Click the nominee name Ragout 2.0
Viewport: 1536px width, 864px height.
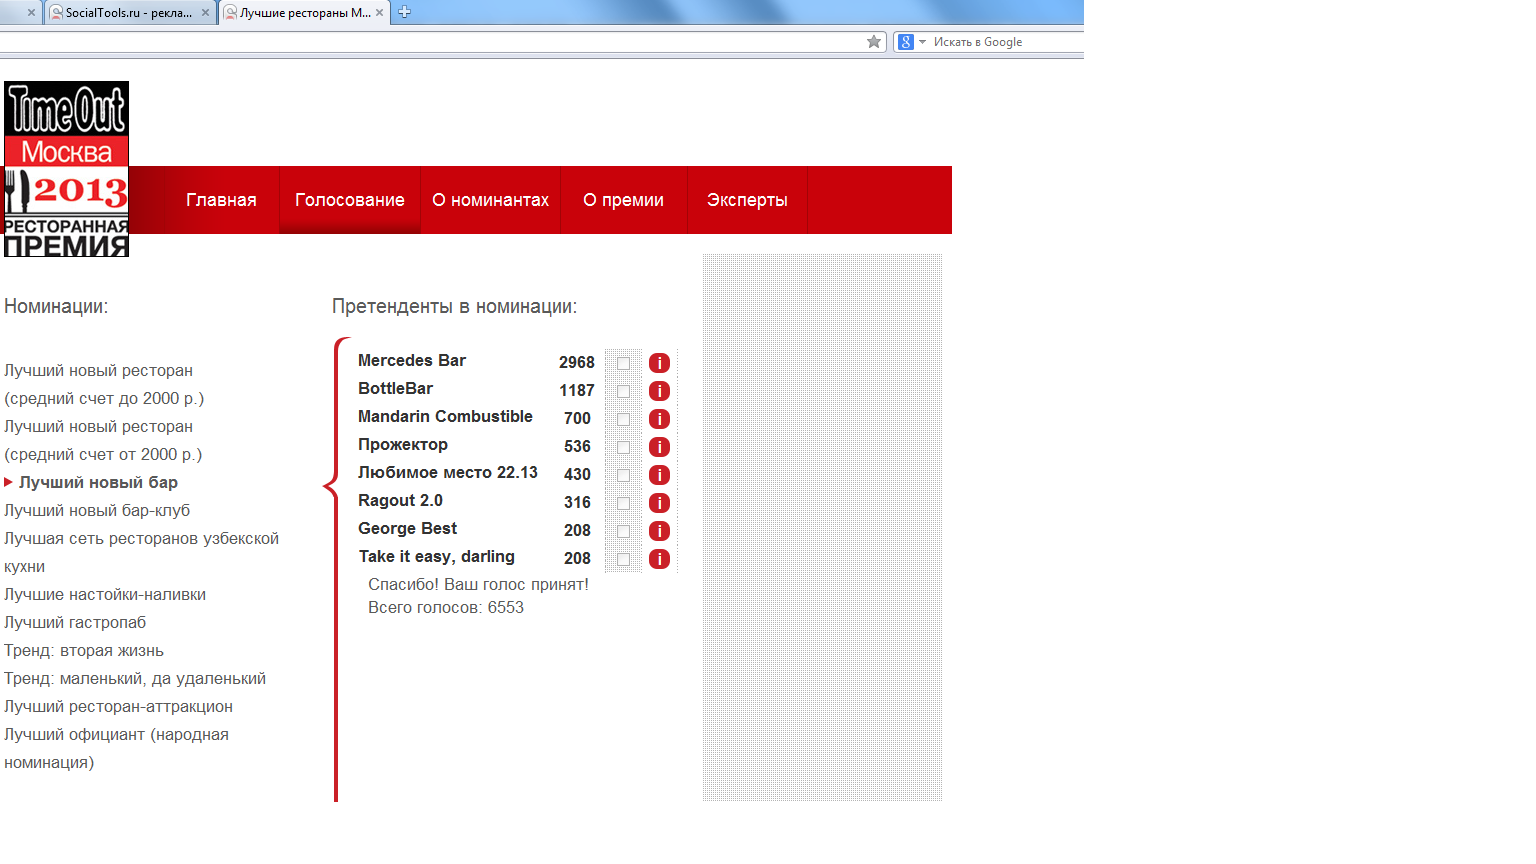400,500
